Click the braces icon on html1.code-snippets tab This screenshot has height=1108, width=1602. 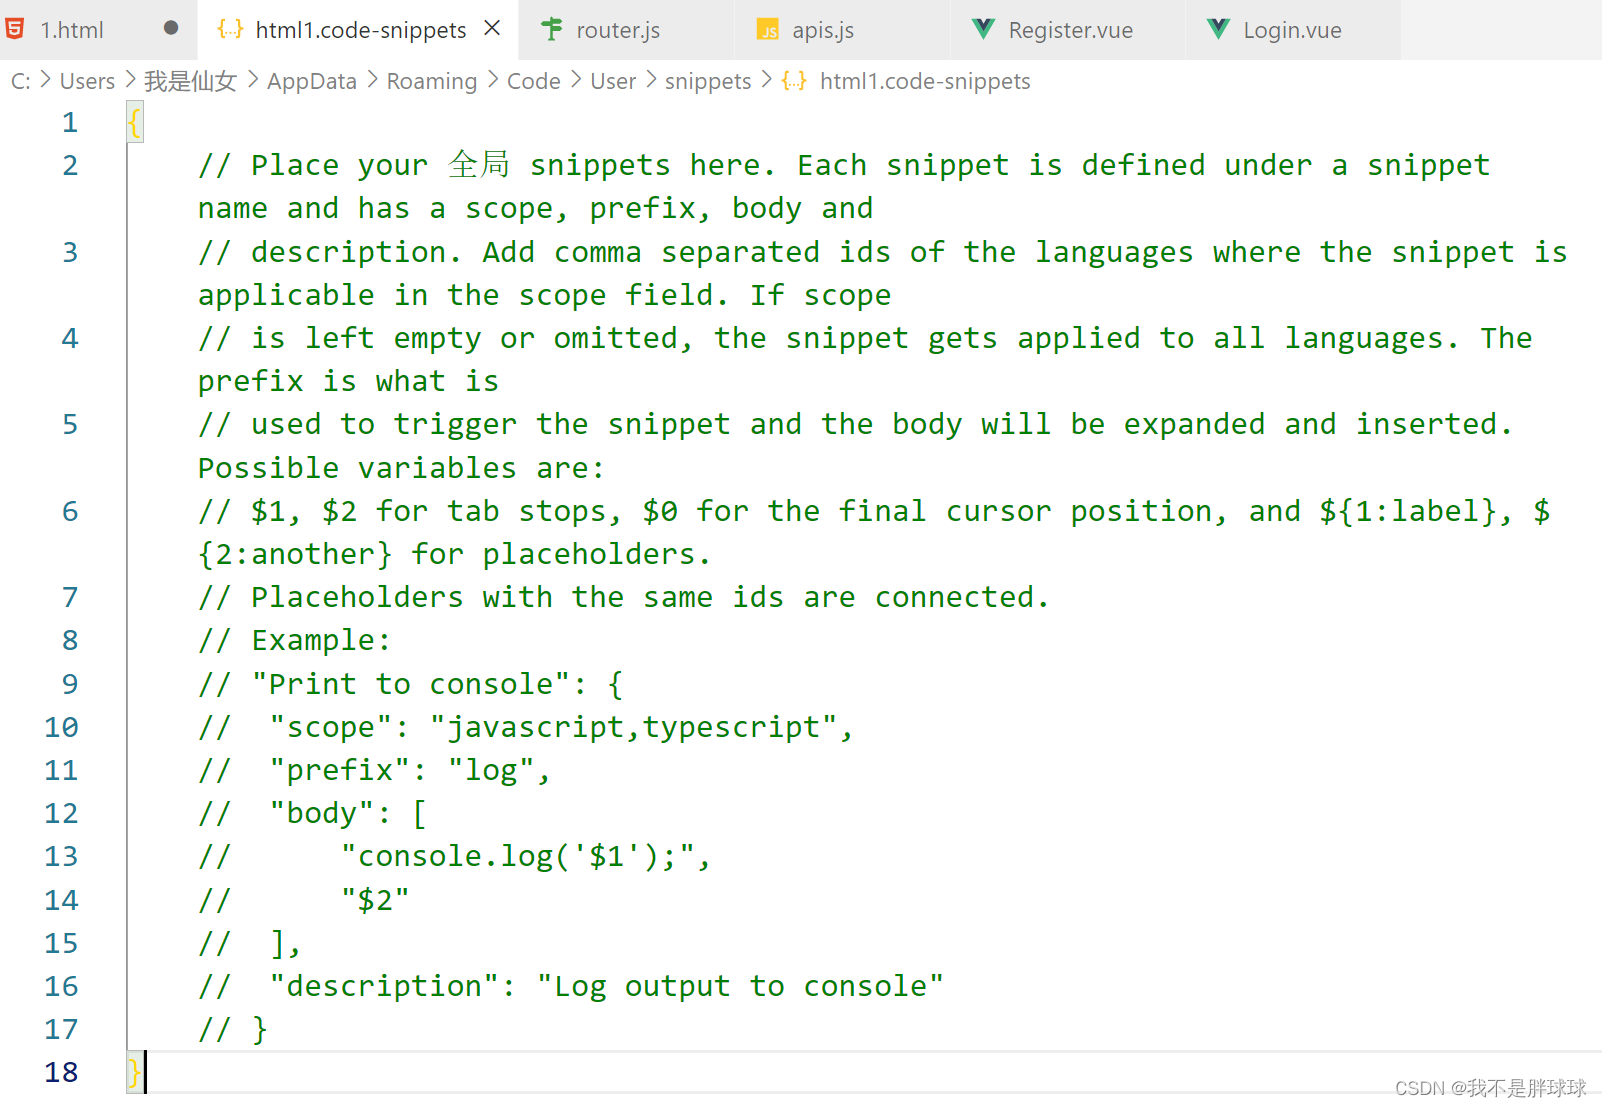click(230, 29)
